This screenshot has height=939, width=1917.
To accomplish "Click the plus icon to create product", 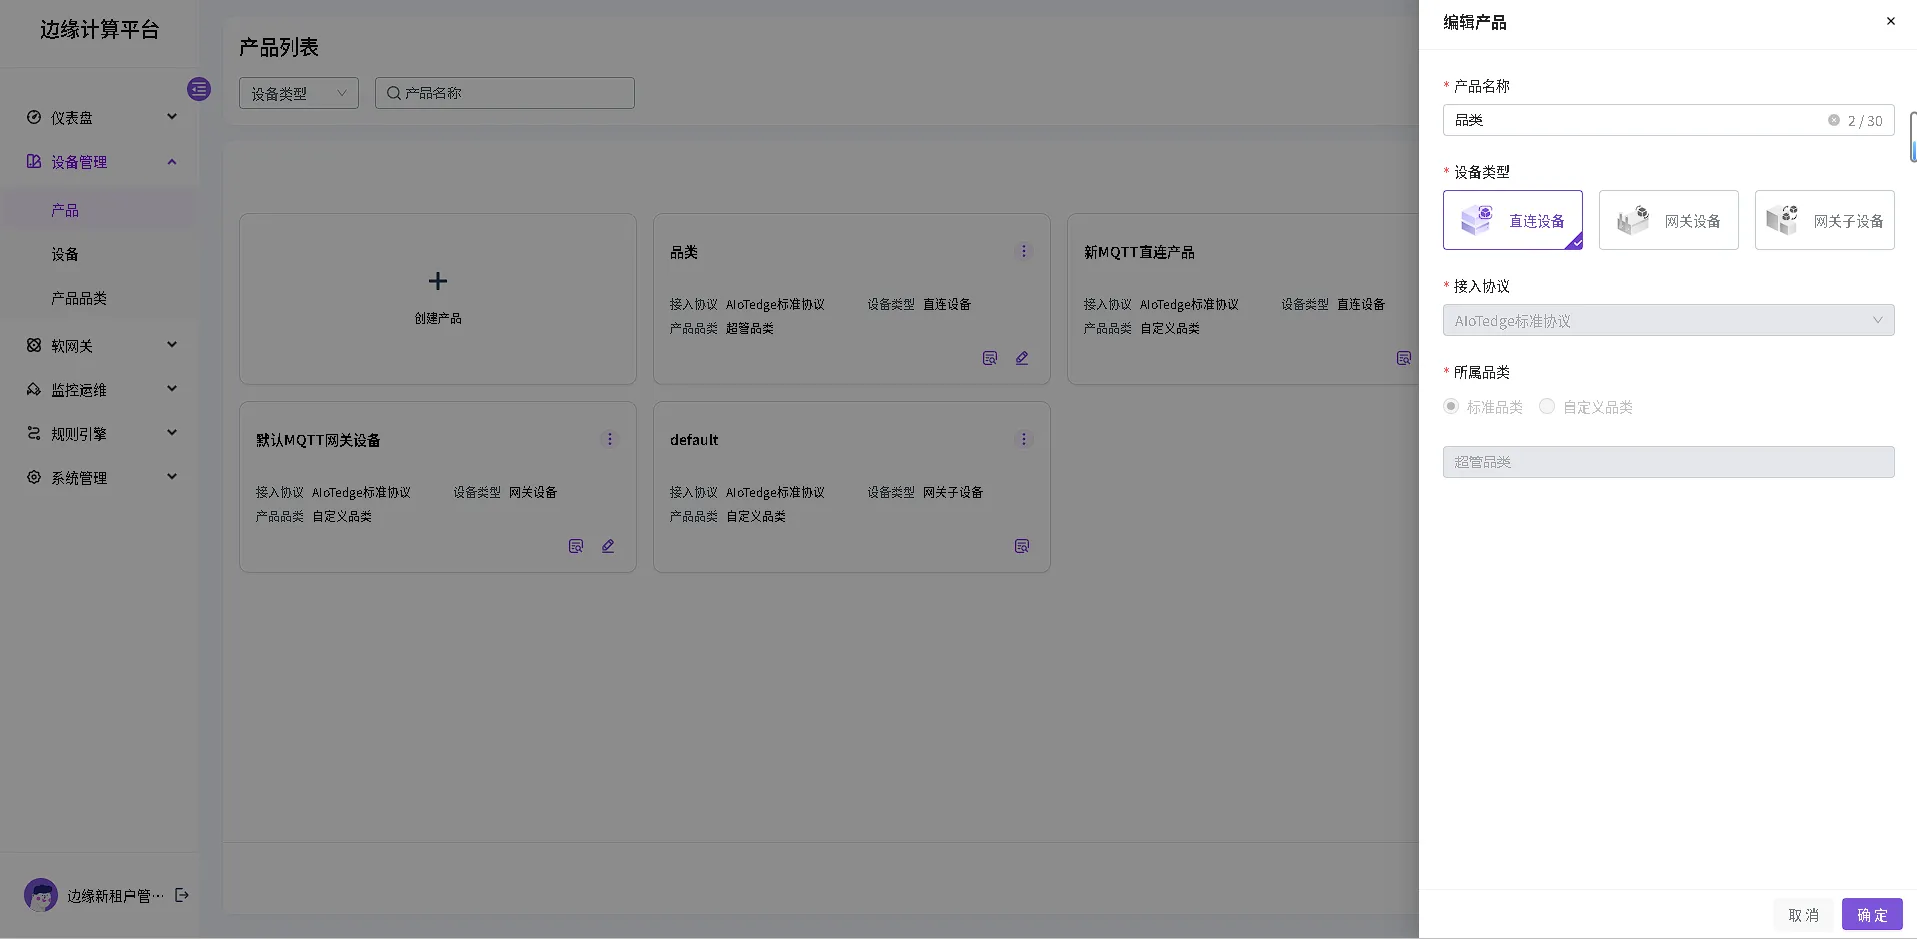I will point(438,281).
